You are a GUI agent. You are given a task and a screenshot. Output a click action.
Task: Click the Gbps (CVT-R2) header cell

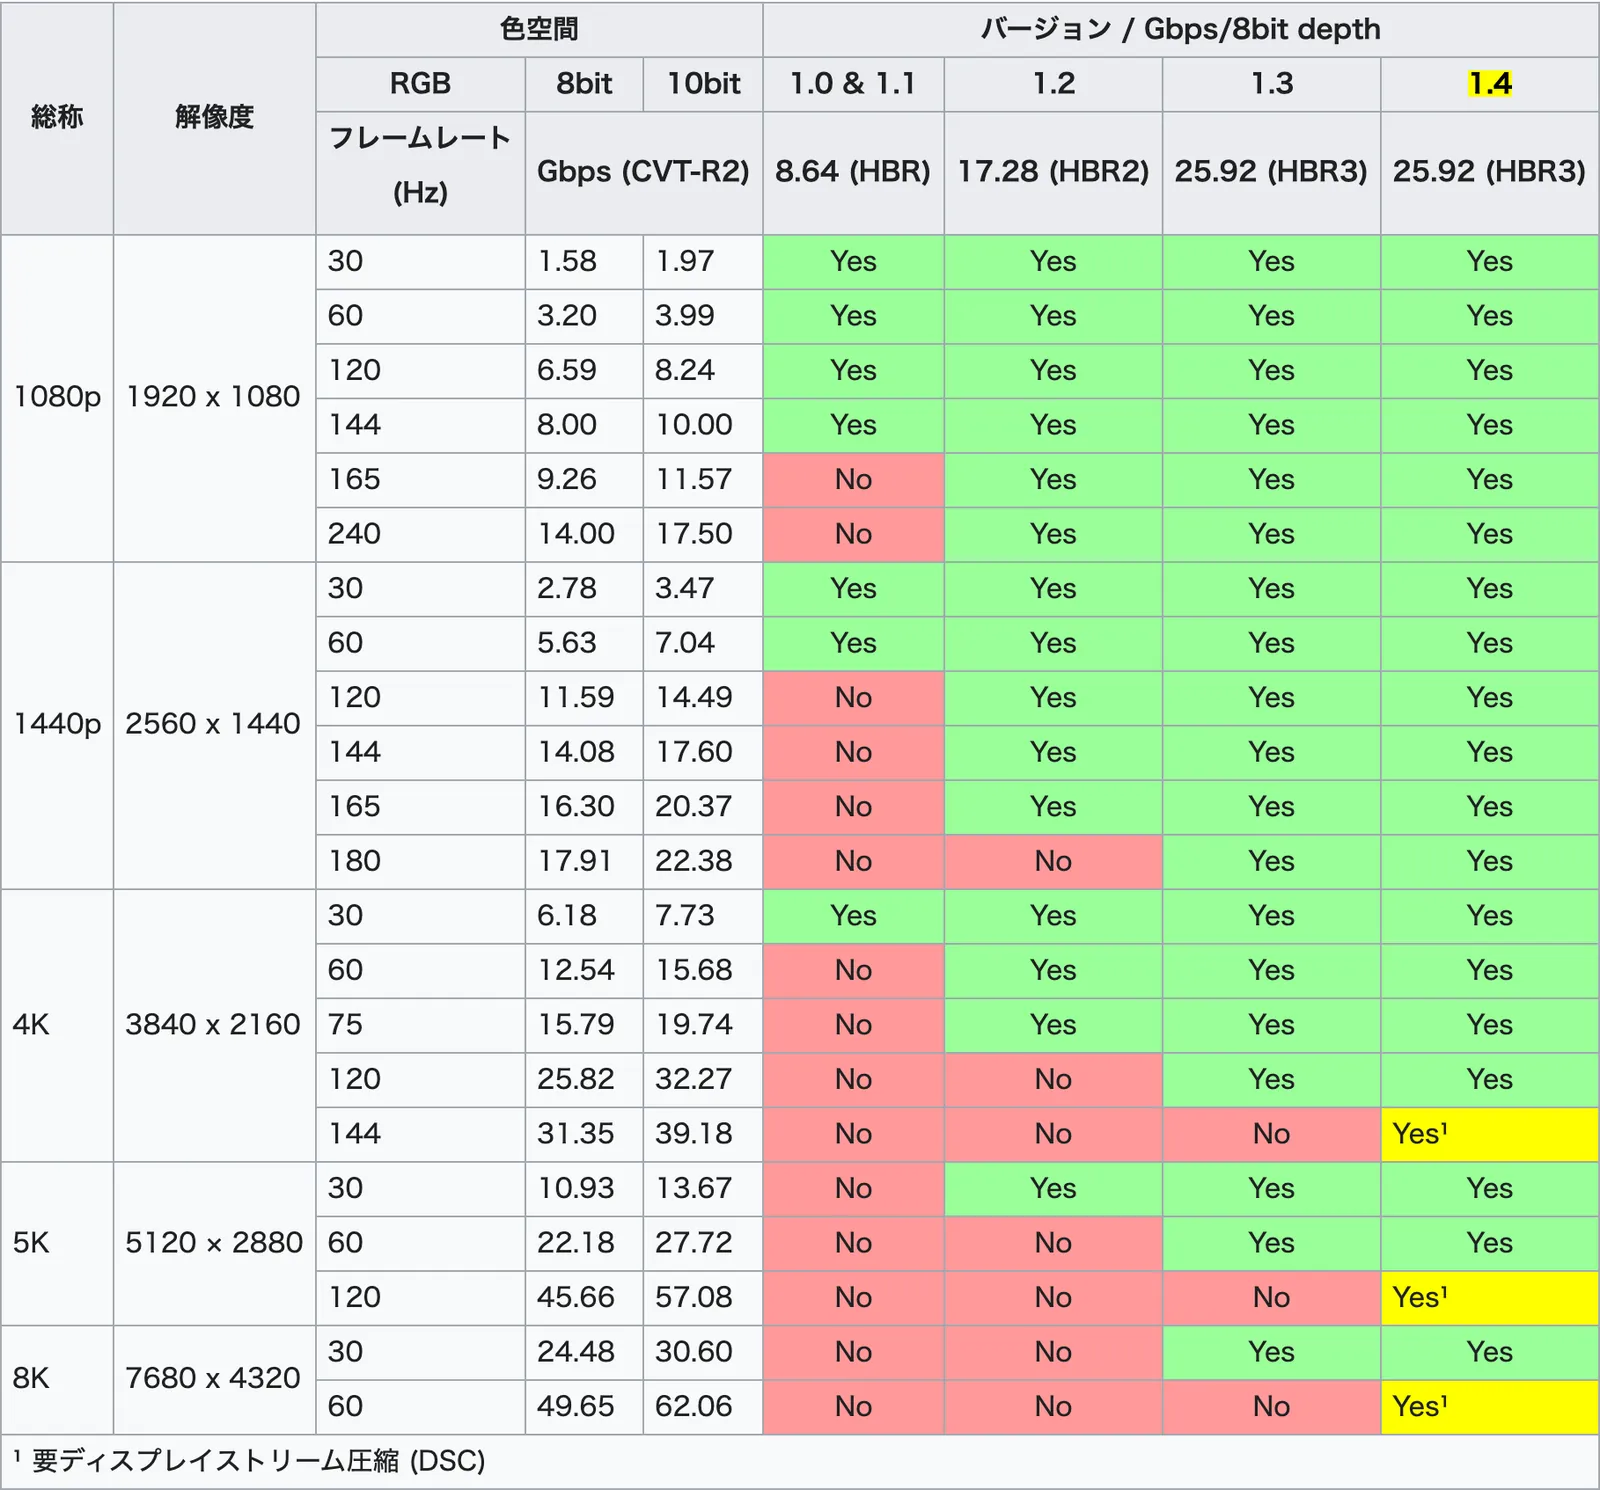[643, 172]
